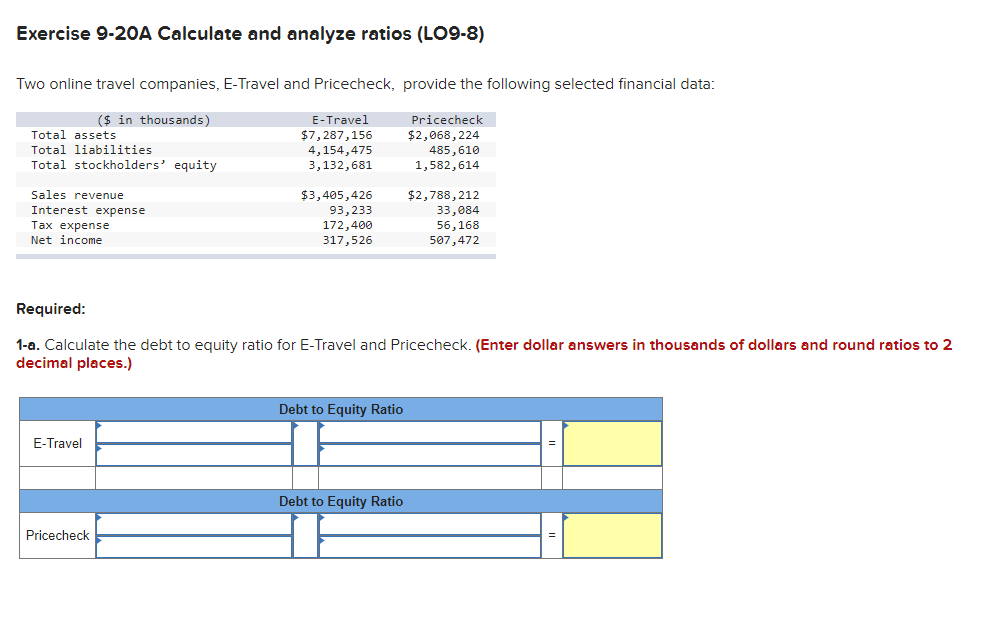Screen dimensions: 1004x619
Task: Click the Net income row label
Action: point(67,240)
